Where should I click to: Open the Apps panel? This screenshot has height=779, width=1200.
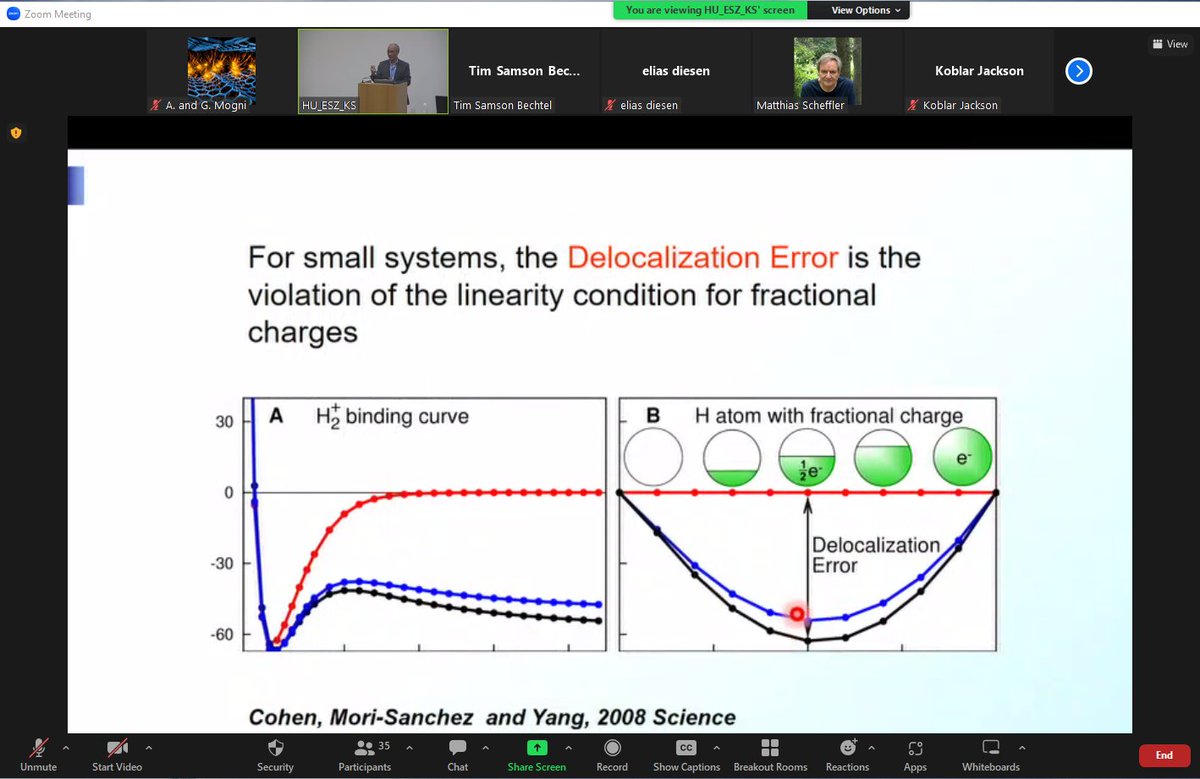[915, 754]
